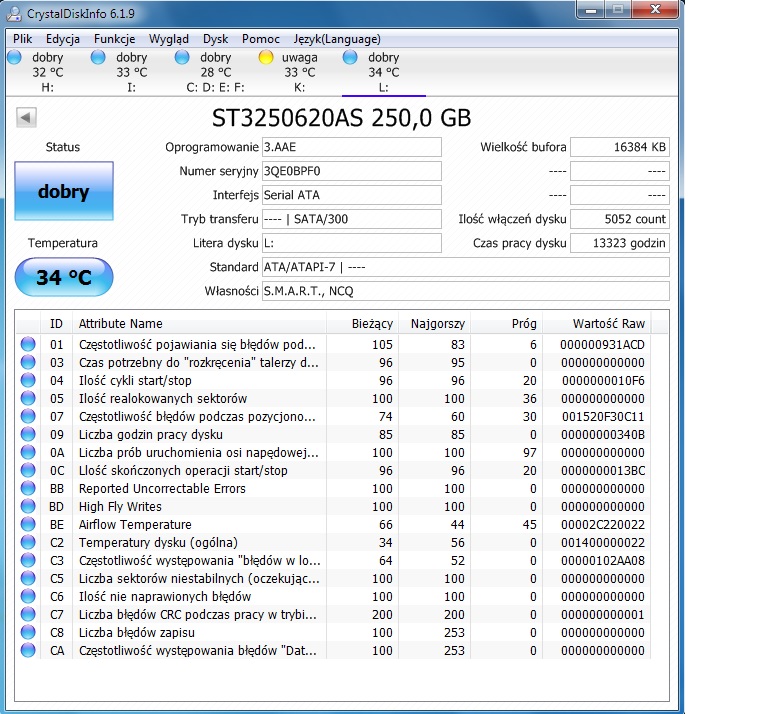Open the Język(Language) menu
The width and height of the screenshot is (768, 714).
(337, 39)
